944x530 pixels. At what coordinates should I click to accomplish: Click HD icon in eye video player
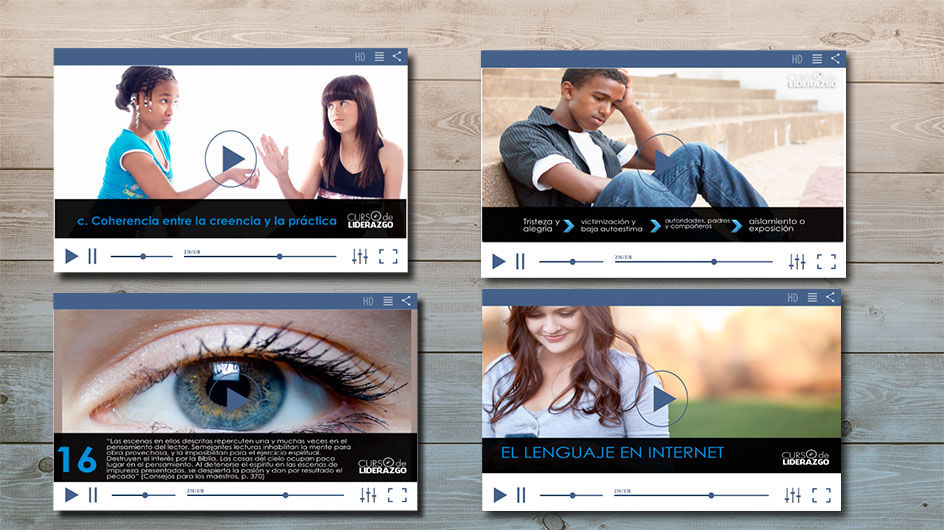click(x=368, y=301)
